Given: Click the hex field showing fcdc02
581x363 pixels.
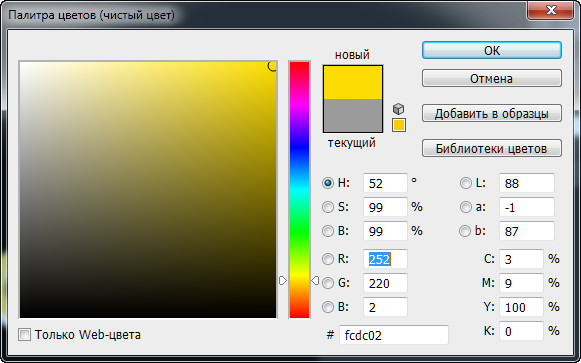Looking at the screenshot, I should 394,335.
